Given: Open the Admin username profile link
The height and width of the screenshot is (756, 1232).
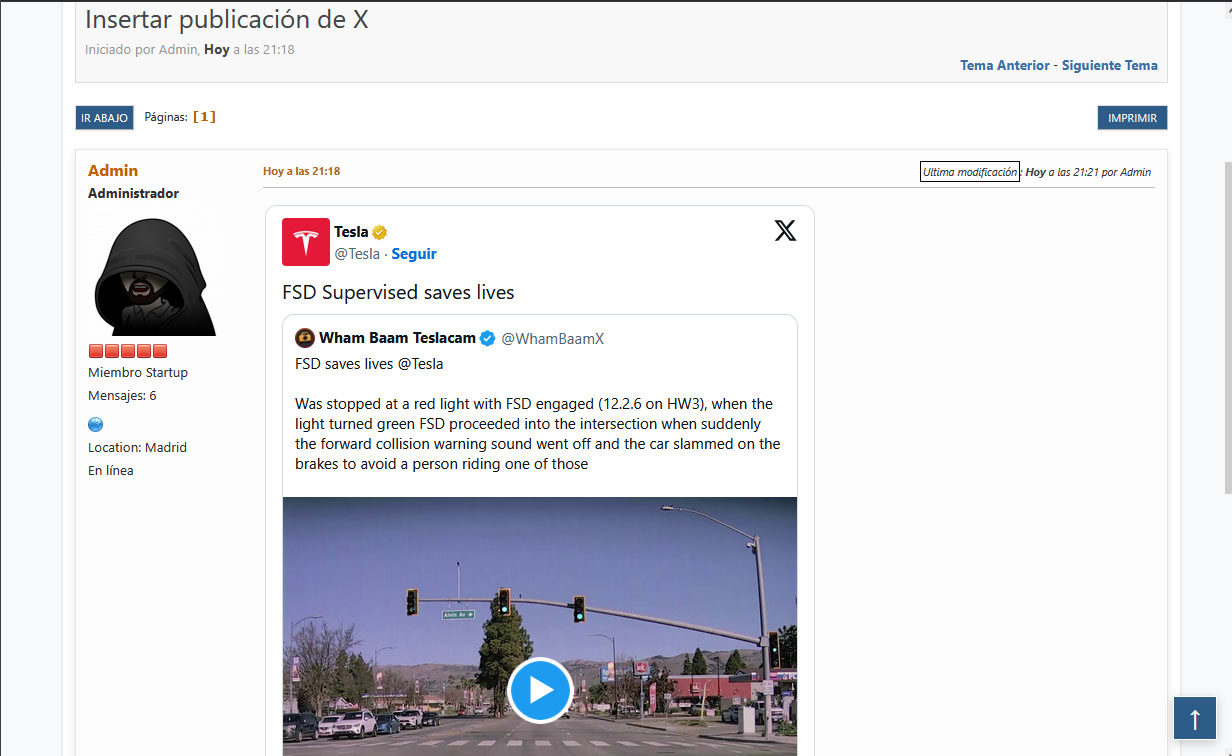Looking at the screenshot, I should 113,170.
